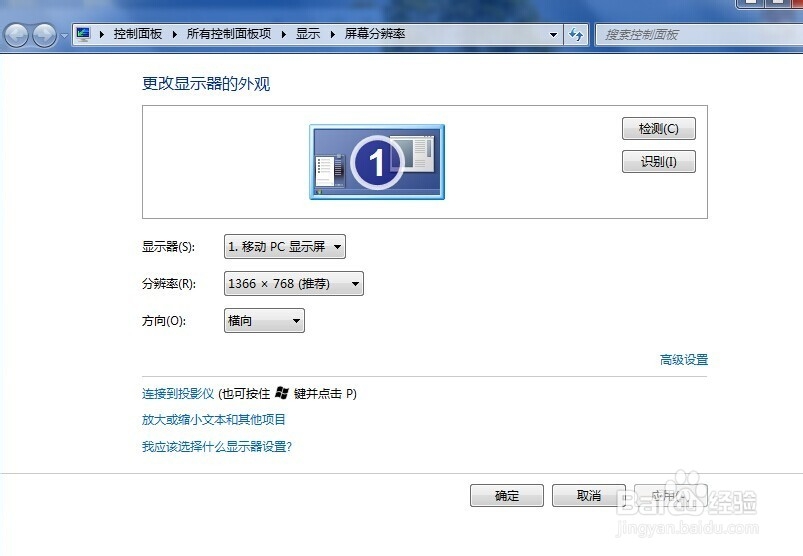Click 控制面板 breadcrumb in address bar
This screenshot has width=803, height=556.
click(138, 34)
